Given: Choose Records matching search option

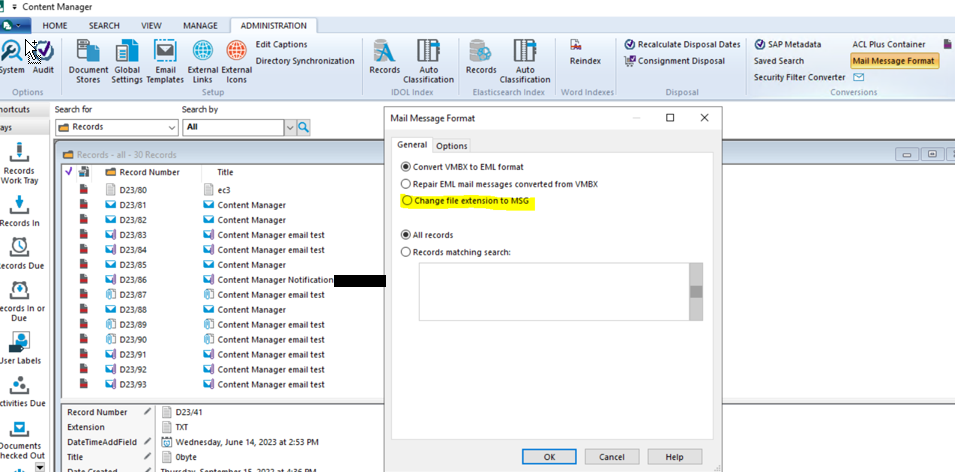Looking at the screenshot, I should [x=406, y=252].
